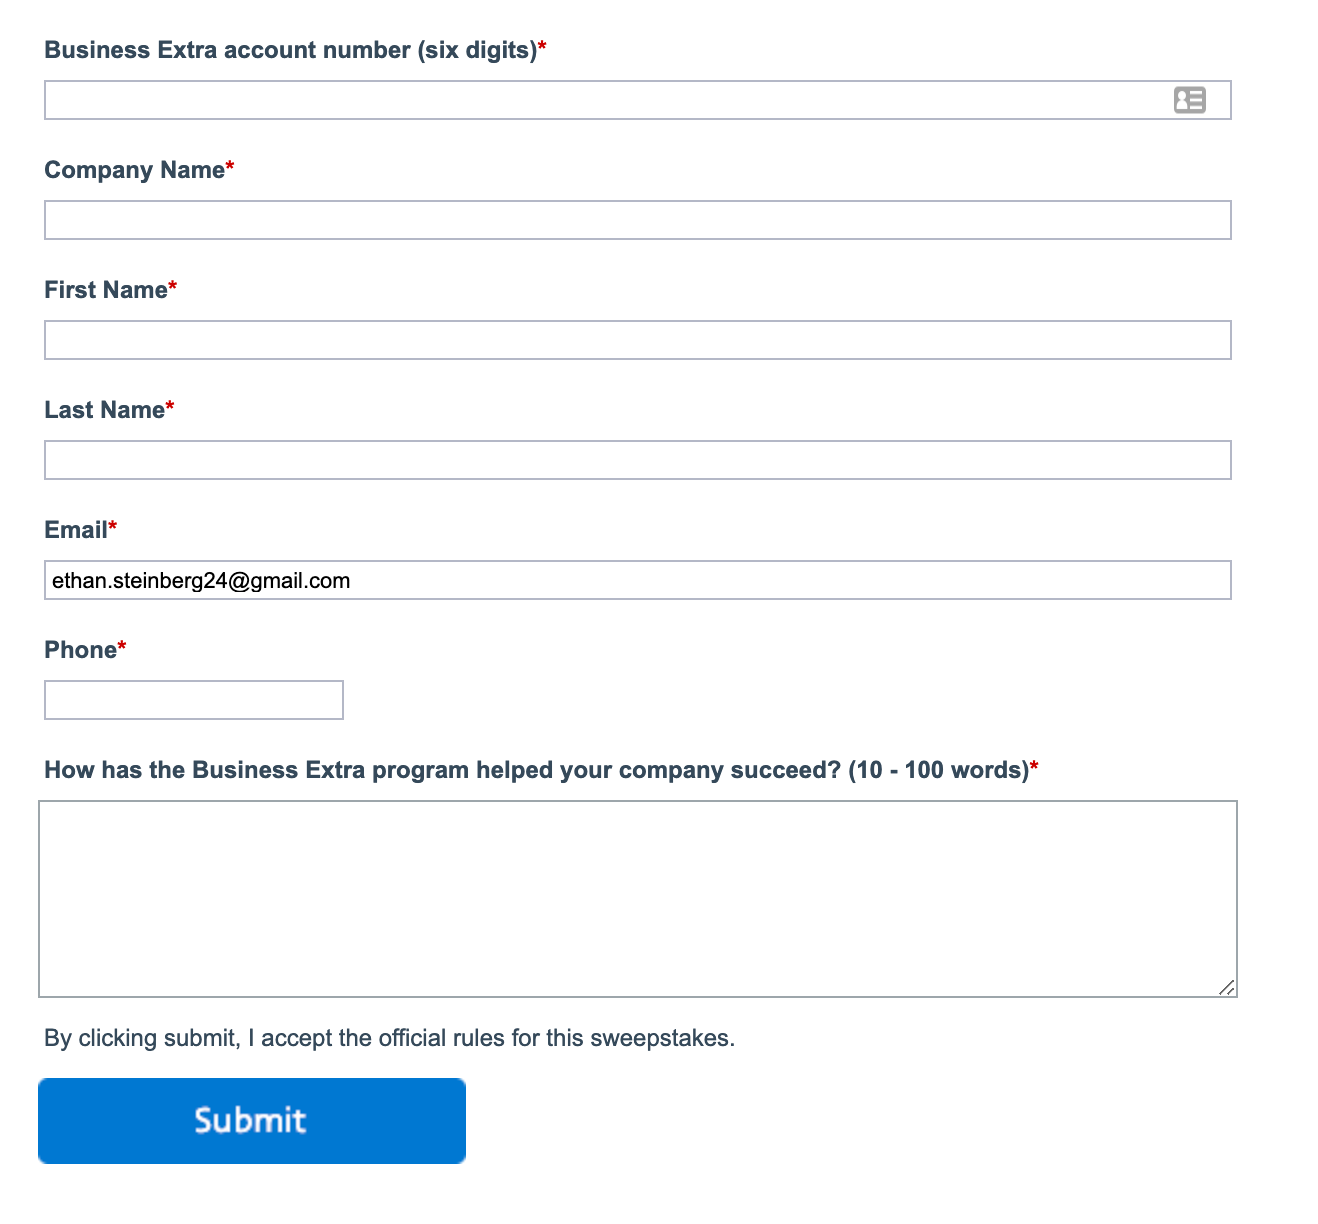The width and height of the screenshot is (1318, 1224).
Task: Click the "Email" field label
Action: (x=75, y=530)
